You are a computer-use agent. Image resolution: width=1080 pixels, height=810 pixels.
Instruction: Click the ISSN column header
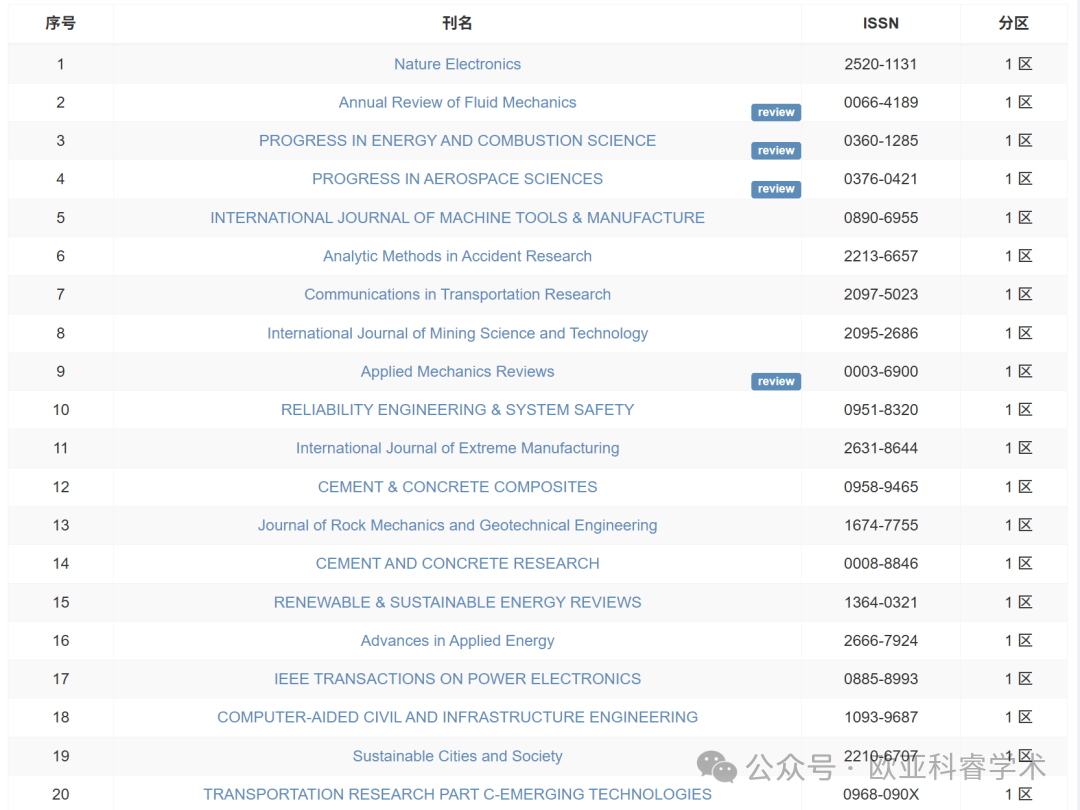[881, 23]
